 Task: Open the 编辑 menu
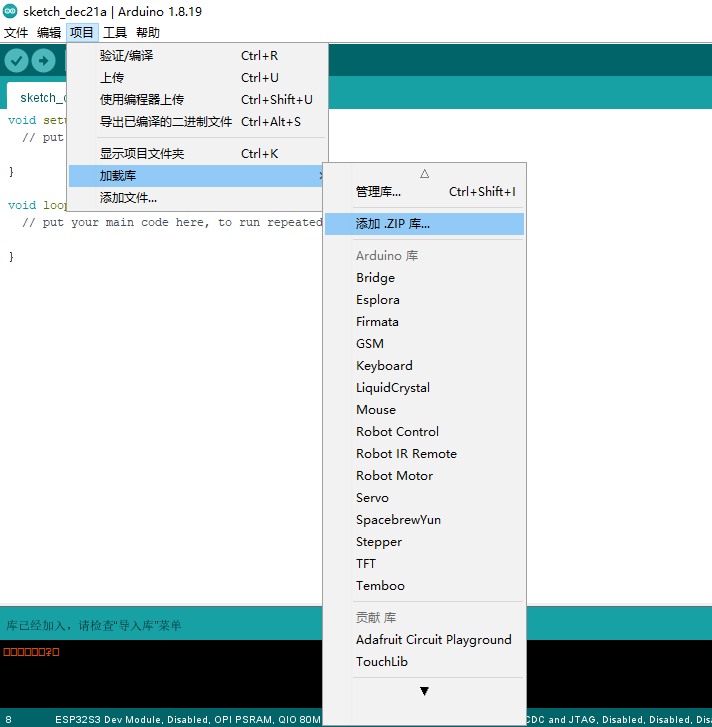point(49,32)
